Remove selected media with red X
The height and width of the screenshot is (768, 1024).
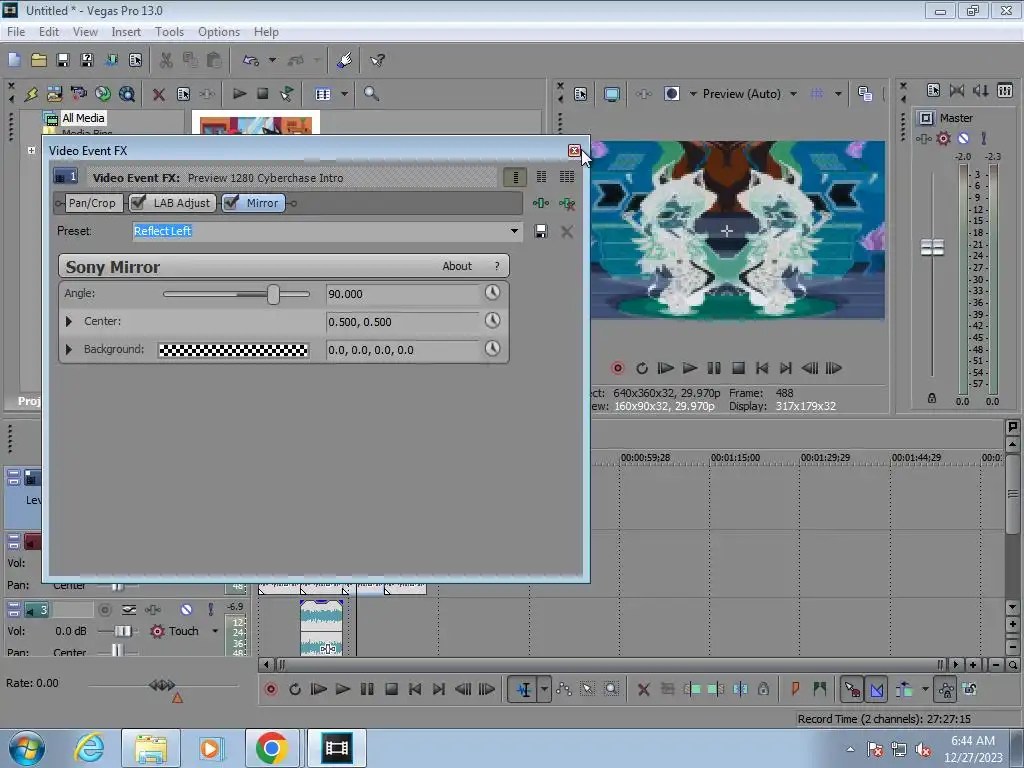pyautogui.click(x=159, y=94)
